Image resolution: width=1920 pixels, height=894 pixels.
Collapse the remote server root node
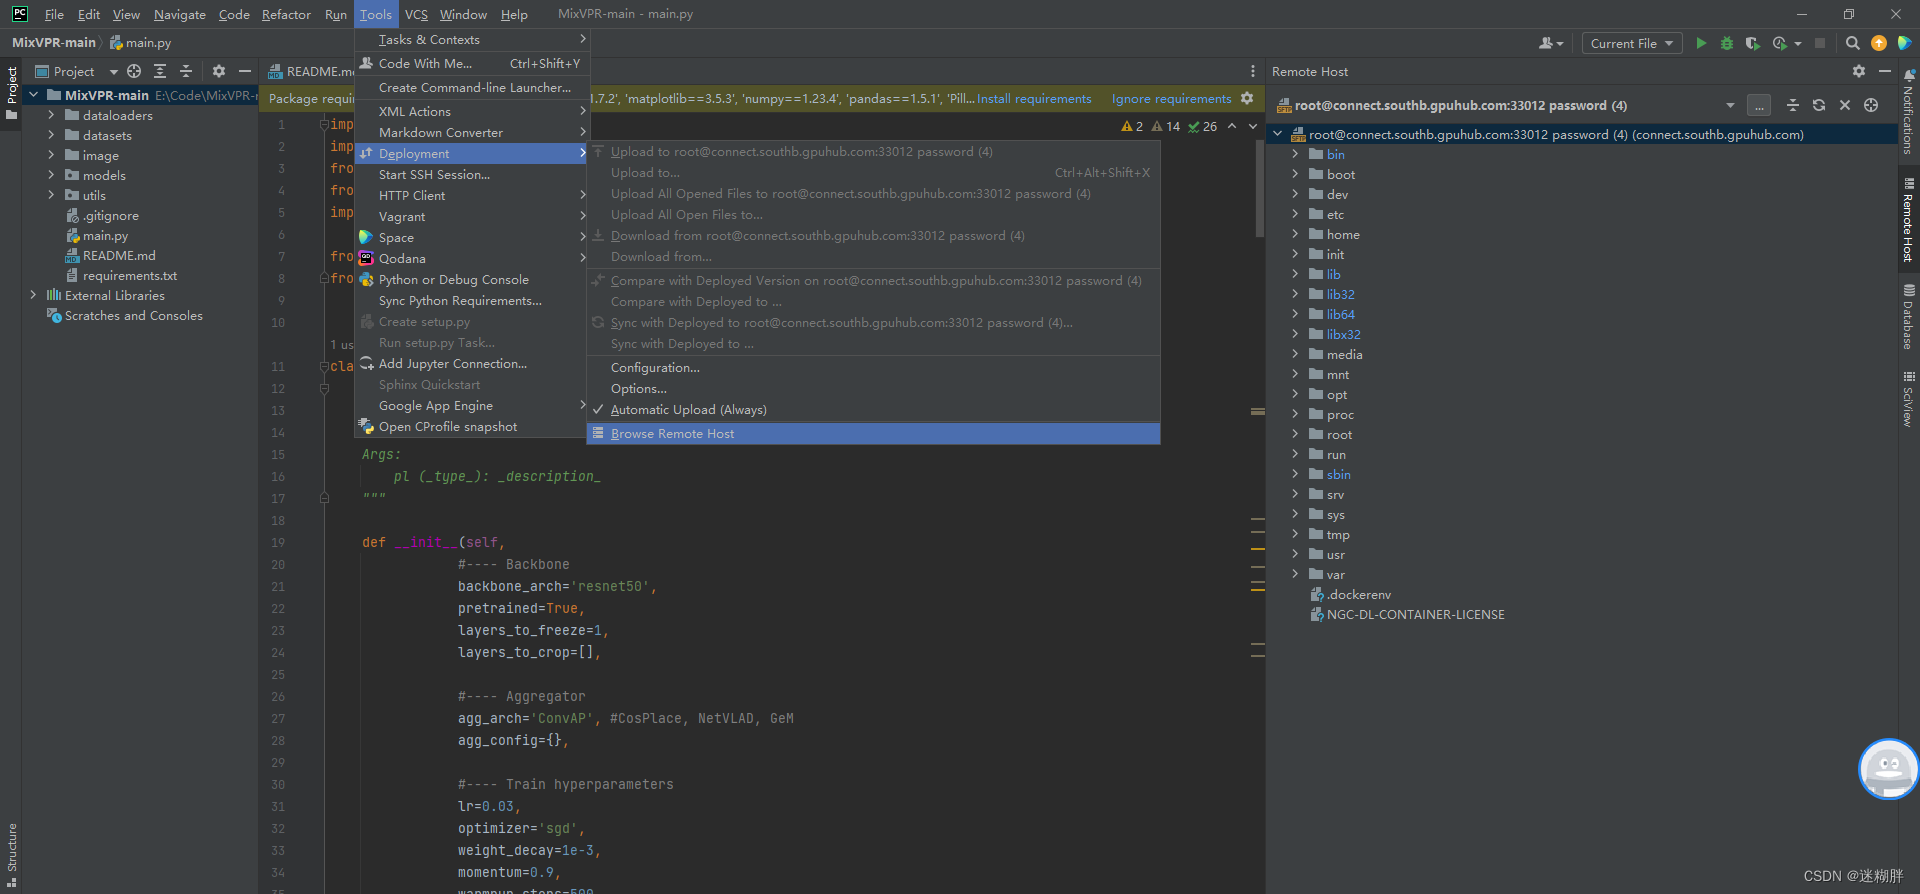pos(1278,134)
